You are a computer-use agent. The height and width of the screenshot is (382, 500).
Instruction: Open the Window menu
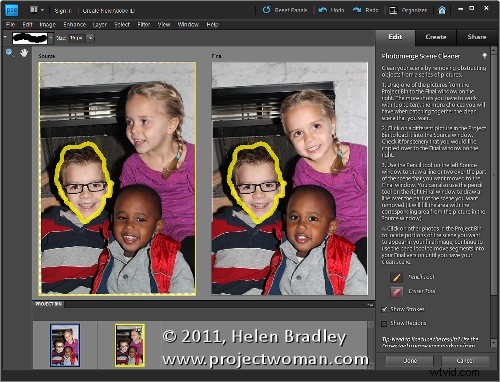tap(188, 24)
